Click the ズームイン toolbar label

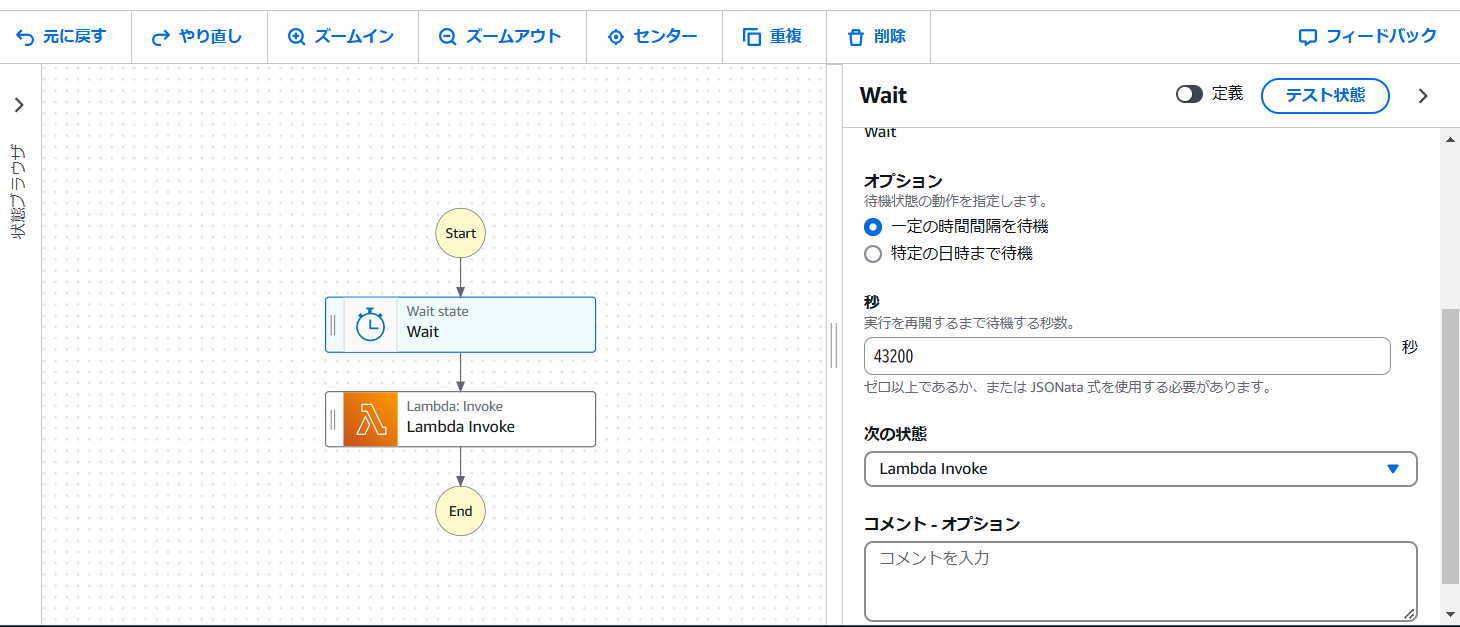click(354, 37)
